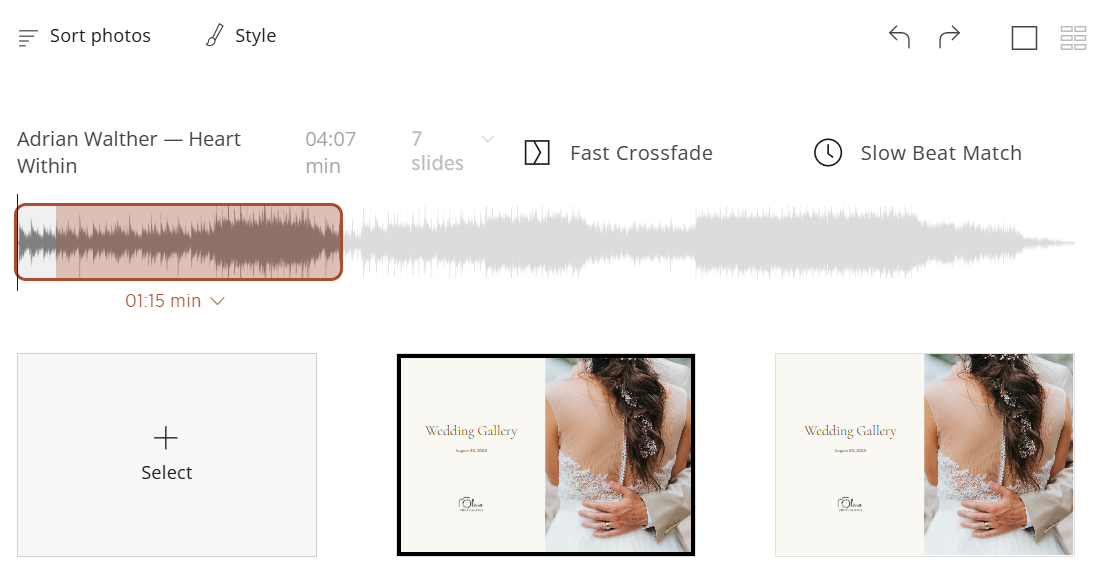The height and width of the screenshot is (573, 1103).
Task: Switch to grid view layout
Action: [x=1073, y=38]
